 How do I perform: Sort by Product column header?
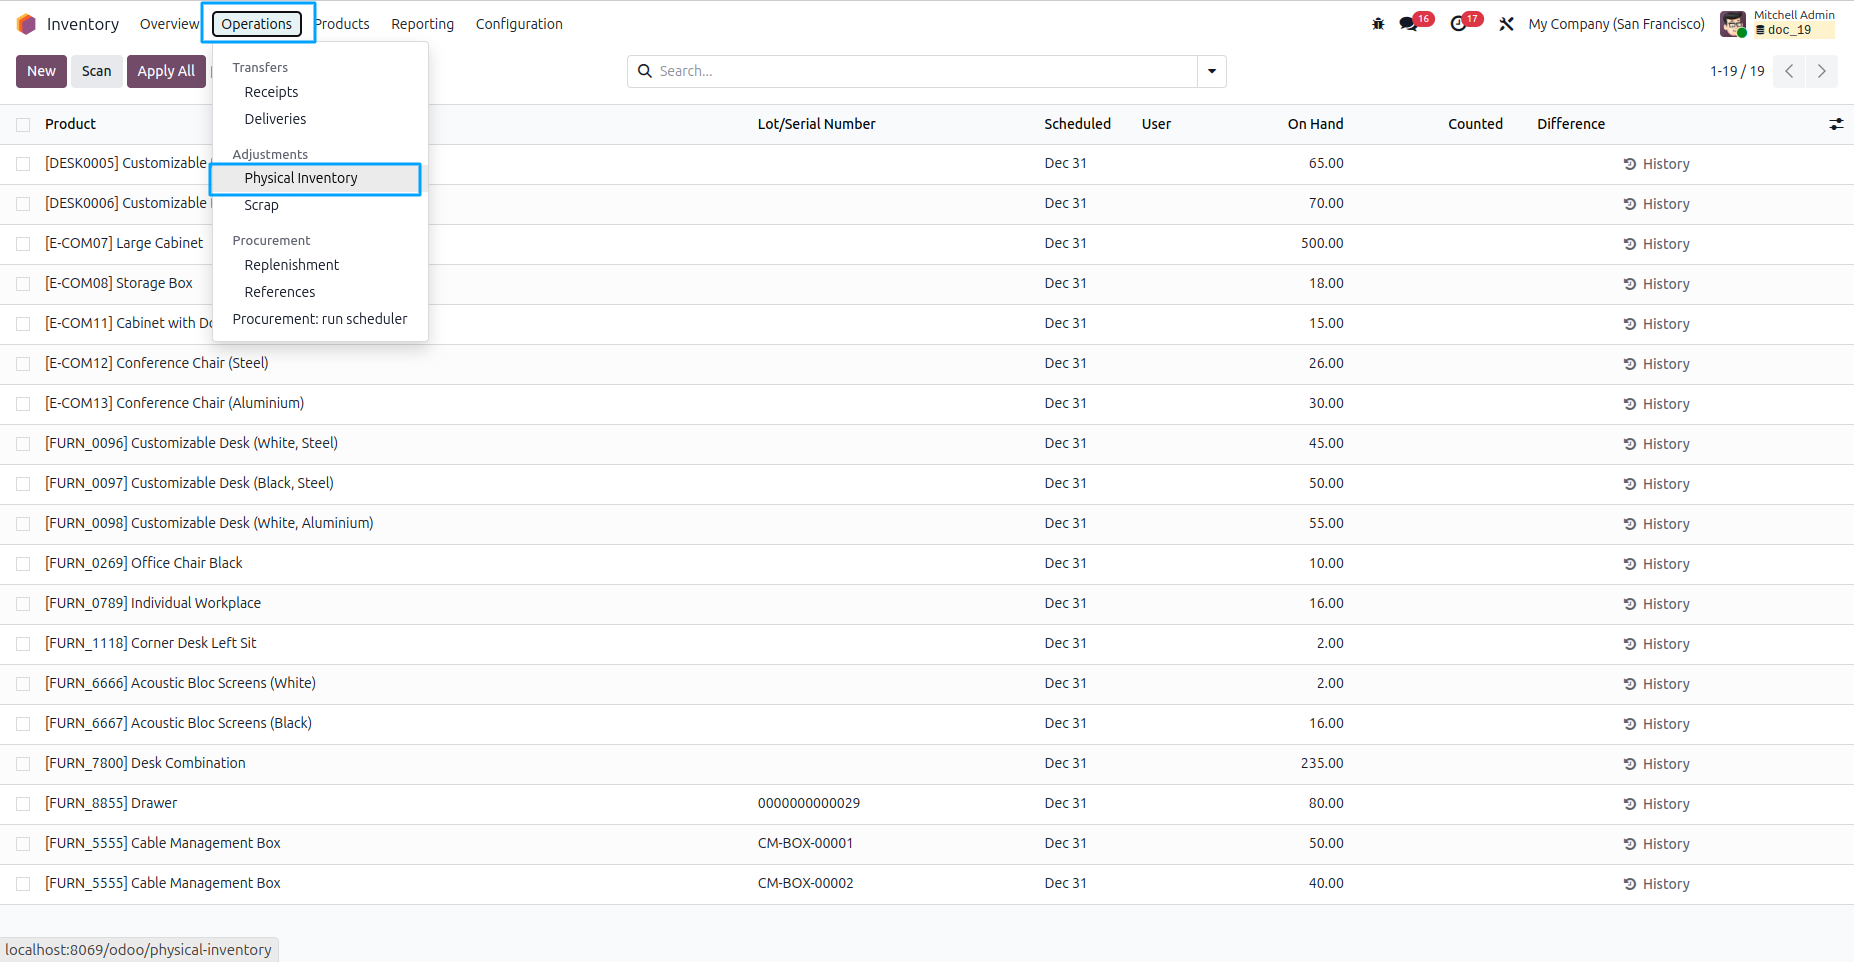70,124
